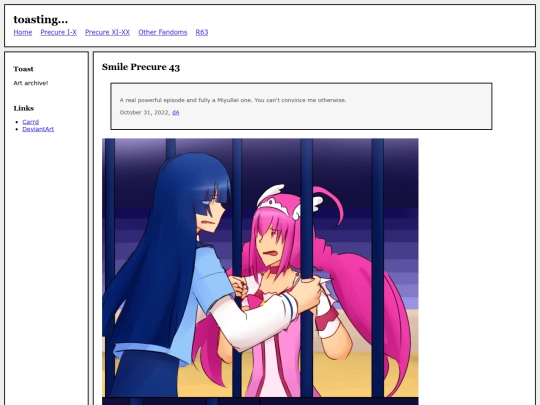Click the bullet beside the Carrd link
The width and height of the screenshot is (540, 405).
coord(17,122)
